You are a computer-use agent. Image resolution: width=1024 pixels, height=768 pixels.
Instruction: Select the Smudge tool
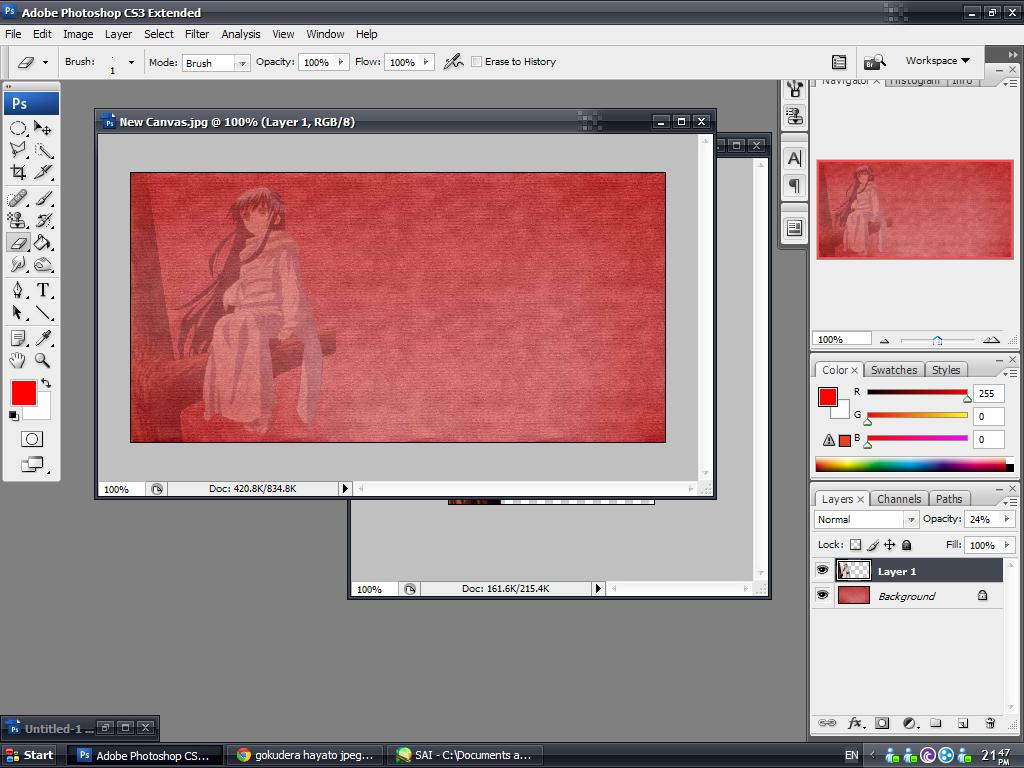click(18, 264)
